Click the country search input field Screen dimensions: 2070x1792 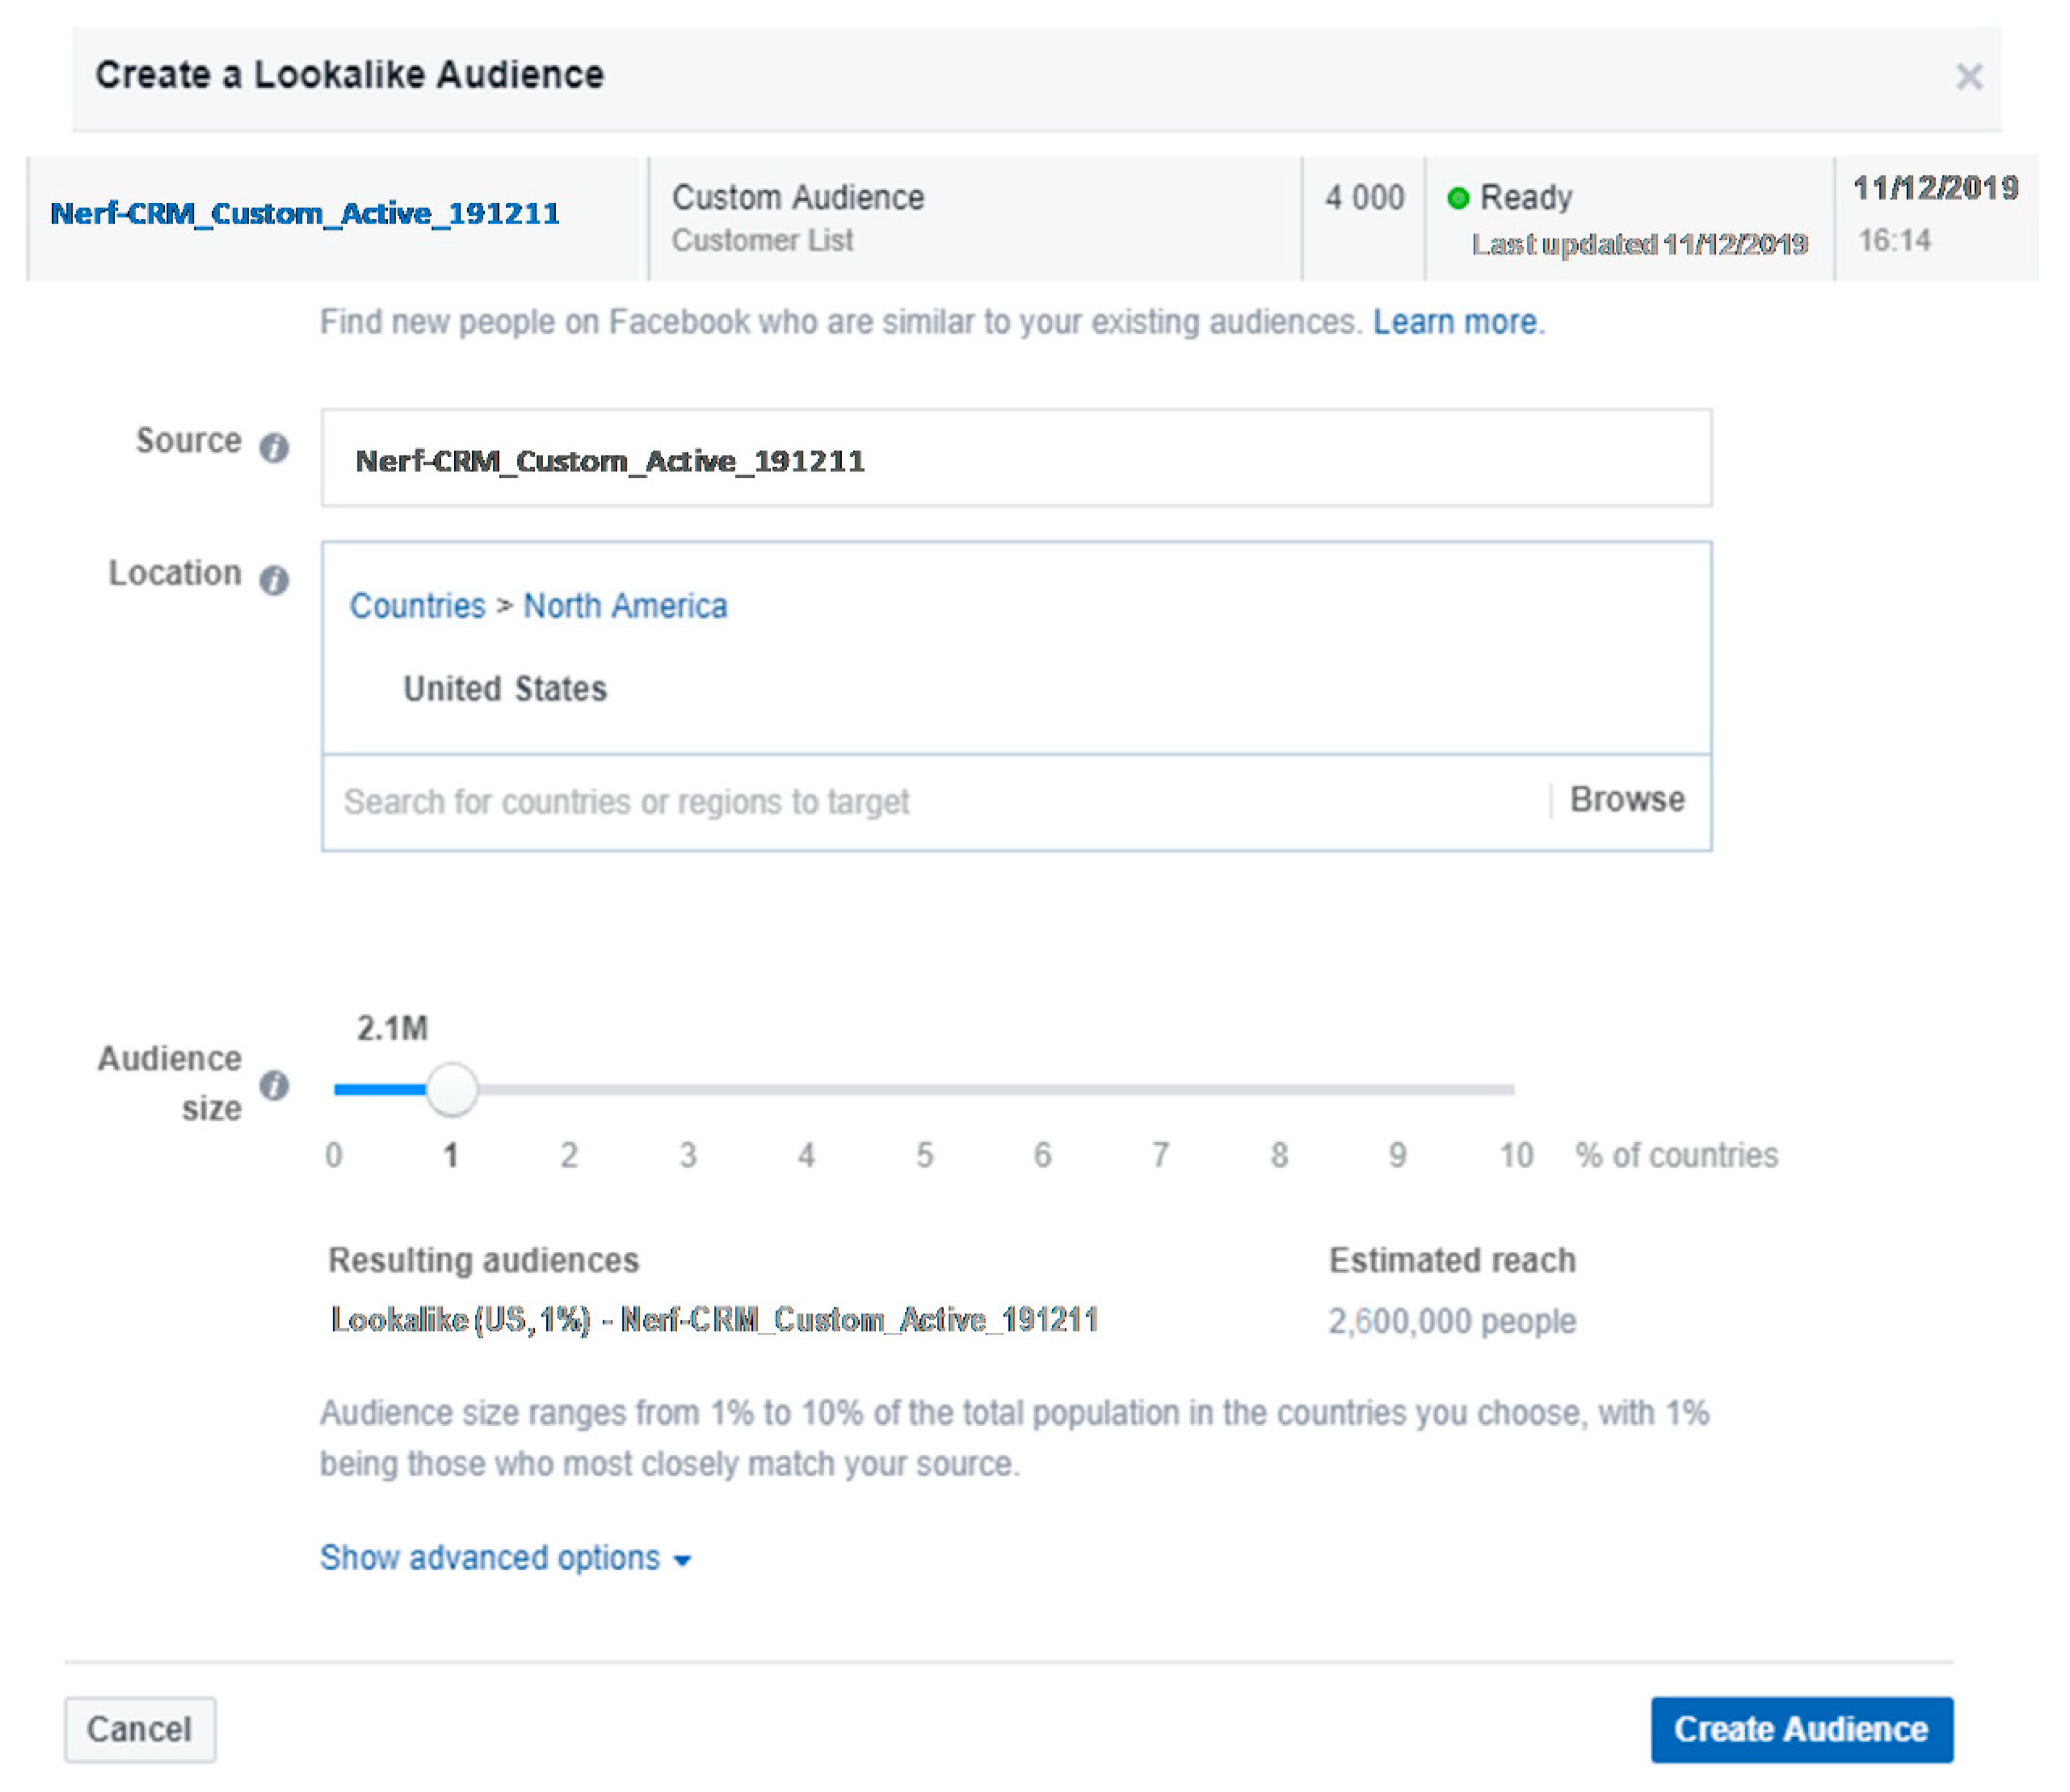[x=900, y=802]
